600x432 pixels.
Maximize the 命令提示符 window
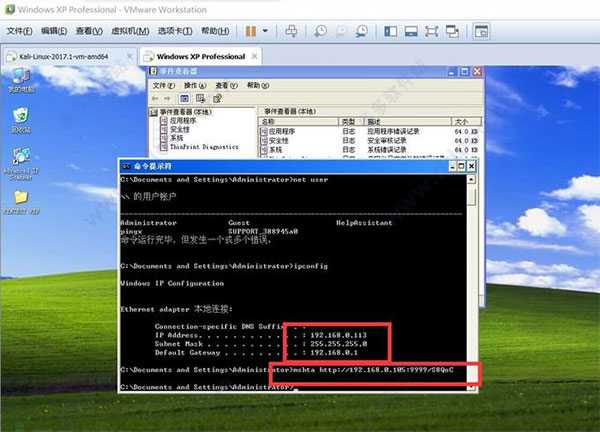point(461,166)
